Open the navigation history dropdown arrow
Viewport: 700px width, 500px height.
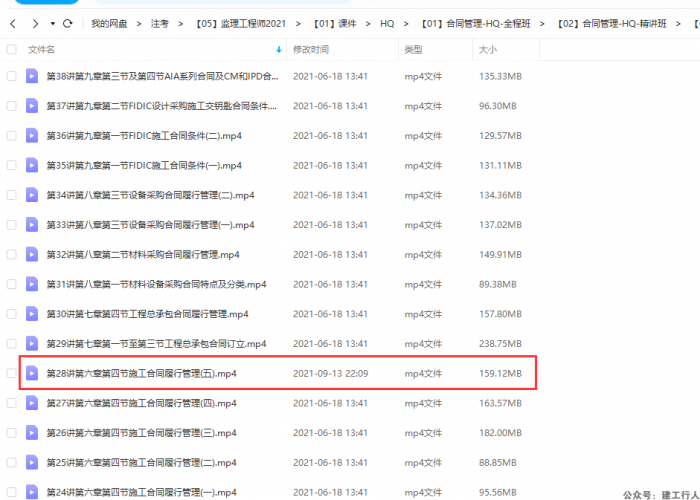pyautogui.click(x=53, y=24)
